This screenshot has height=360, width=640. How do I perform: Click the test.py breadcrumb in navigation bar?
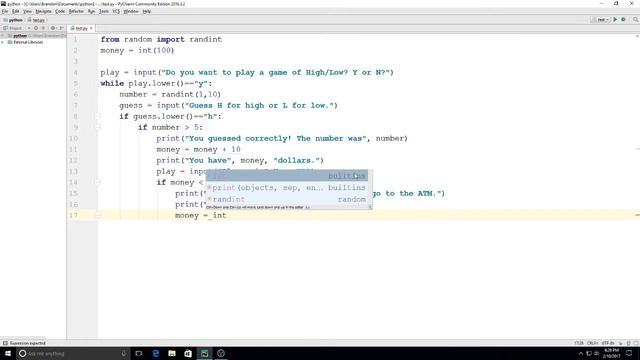coord(36,20)
